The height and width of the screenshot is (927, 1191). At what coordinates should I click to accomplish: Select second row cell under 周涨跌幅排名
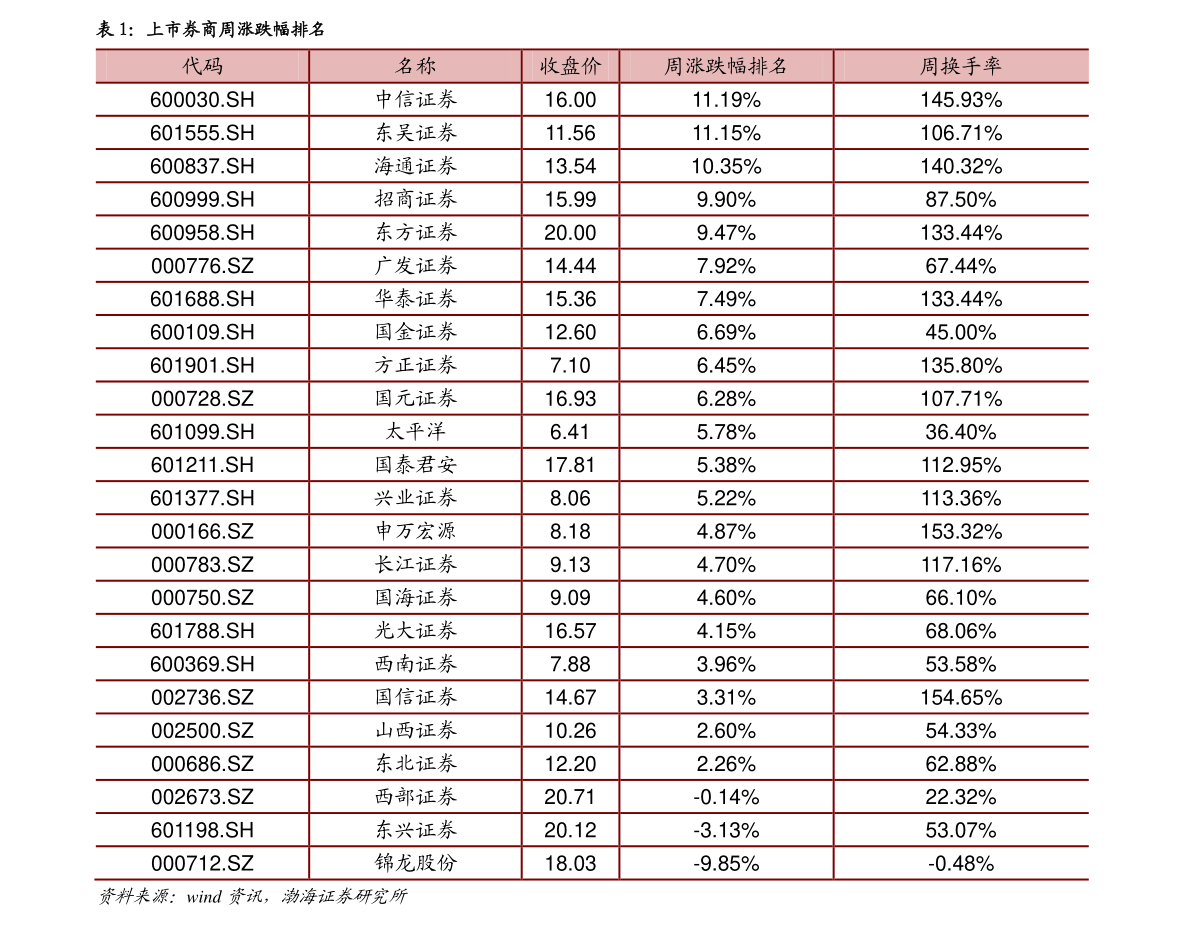point(726,132)
